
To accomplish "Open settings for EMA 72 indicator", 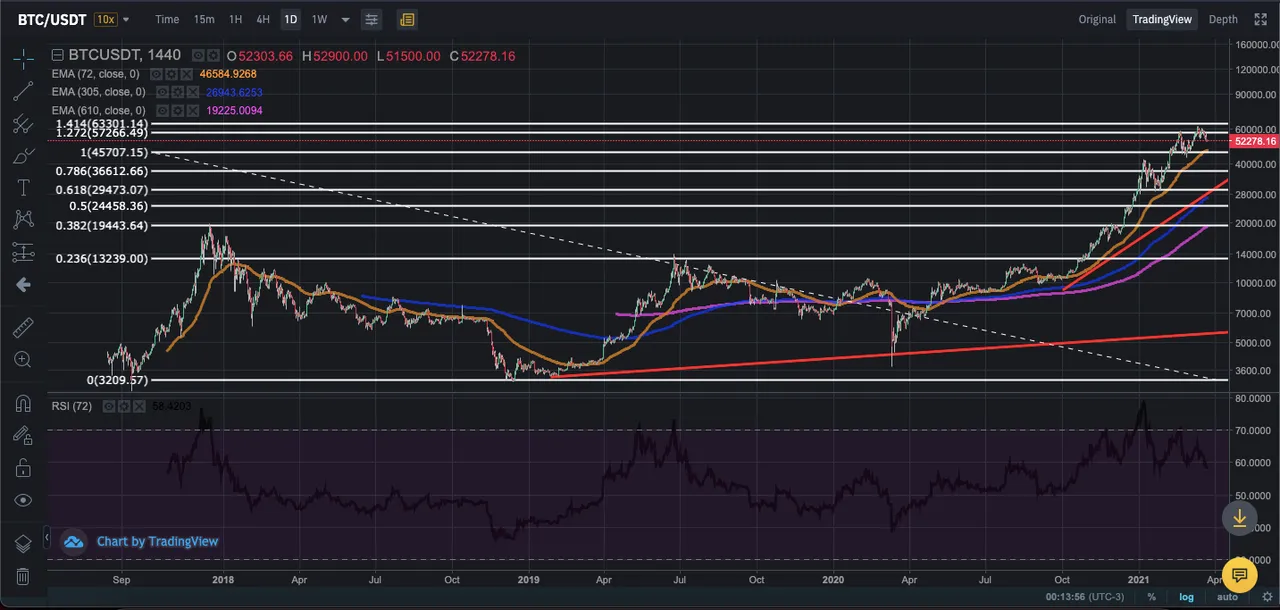I will point(171,74).
